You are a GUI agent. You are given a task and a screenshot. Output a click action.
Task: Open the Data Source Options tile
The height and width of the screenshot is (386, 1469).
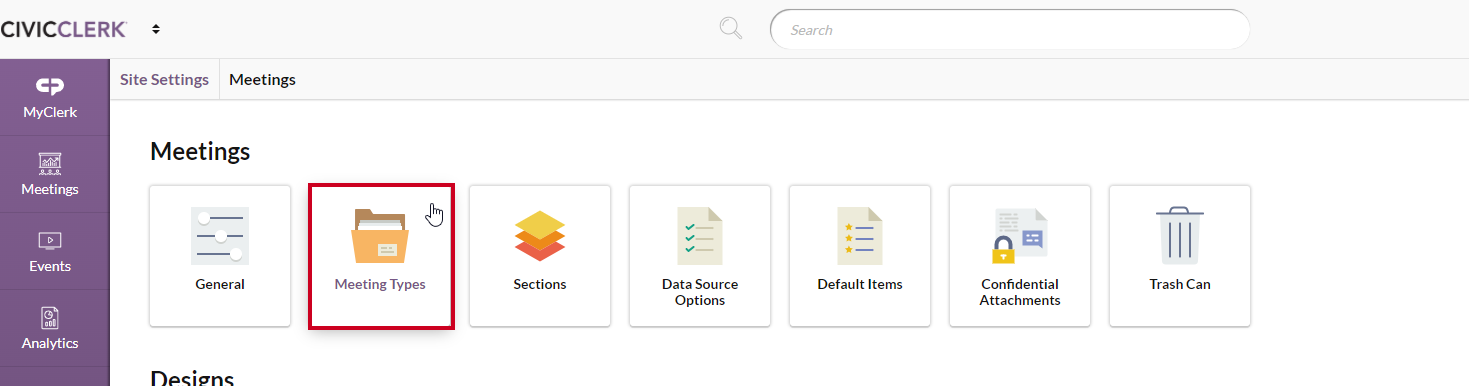(x=700, y=255)
